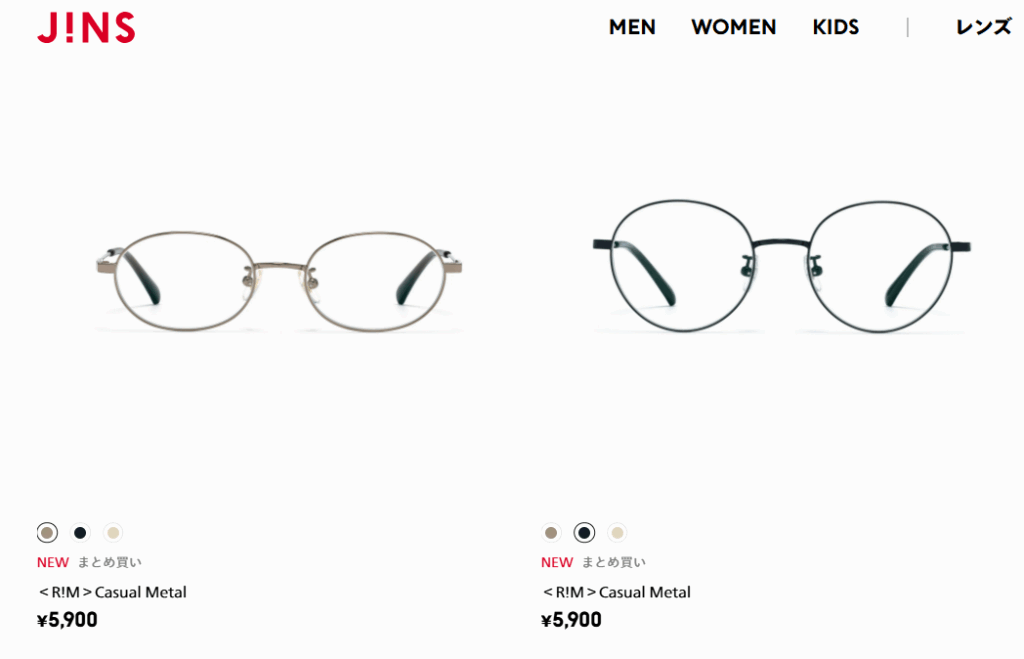Image resolution: width=1024 pixels, height=659 pixels.
Task: Select dark navy swatch for left glasses
Action: click(80, 533)
